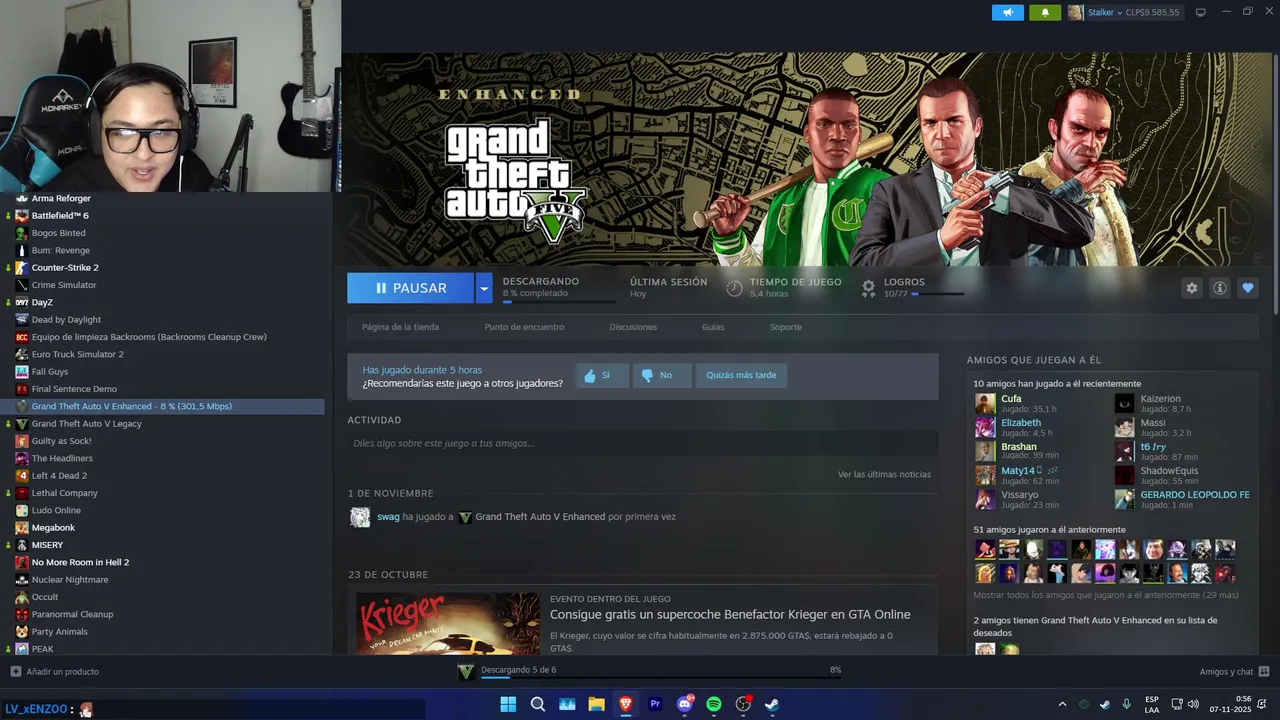The image size is (1280, 720).
Task: Click Lethal Company game icon
Action: pos(22,493)
